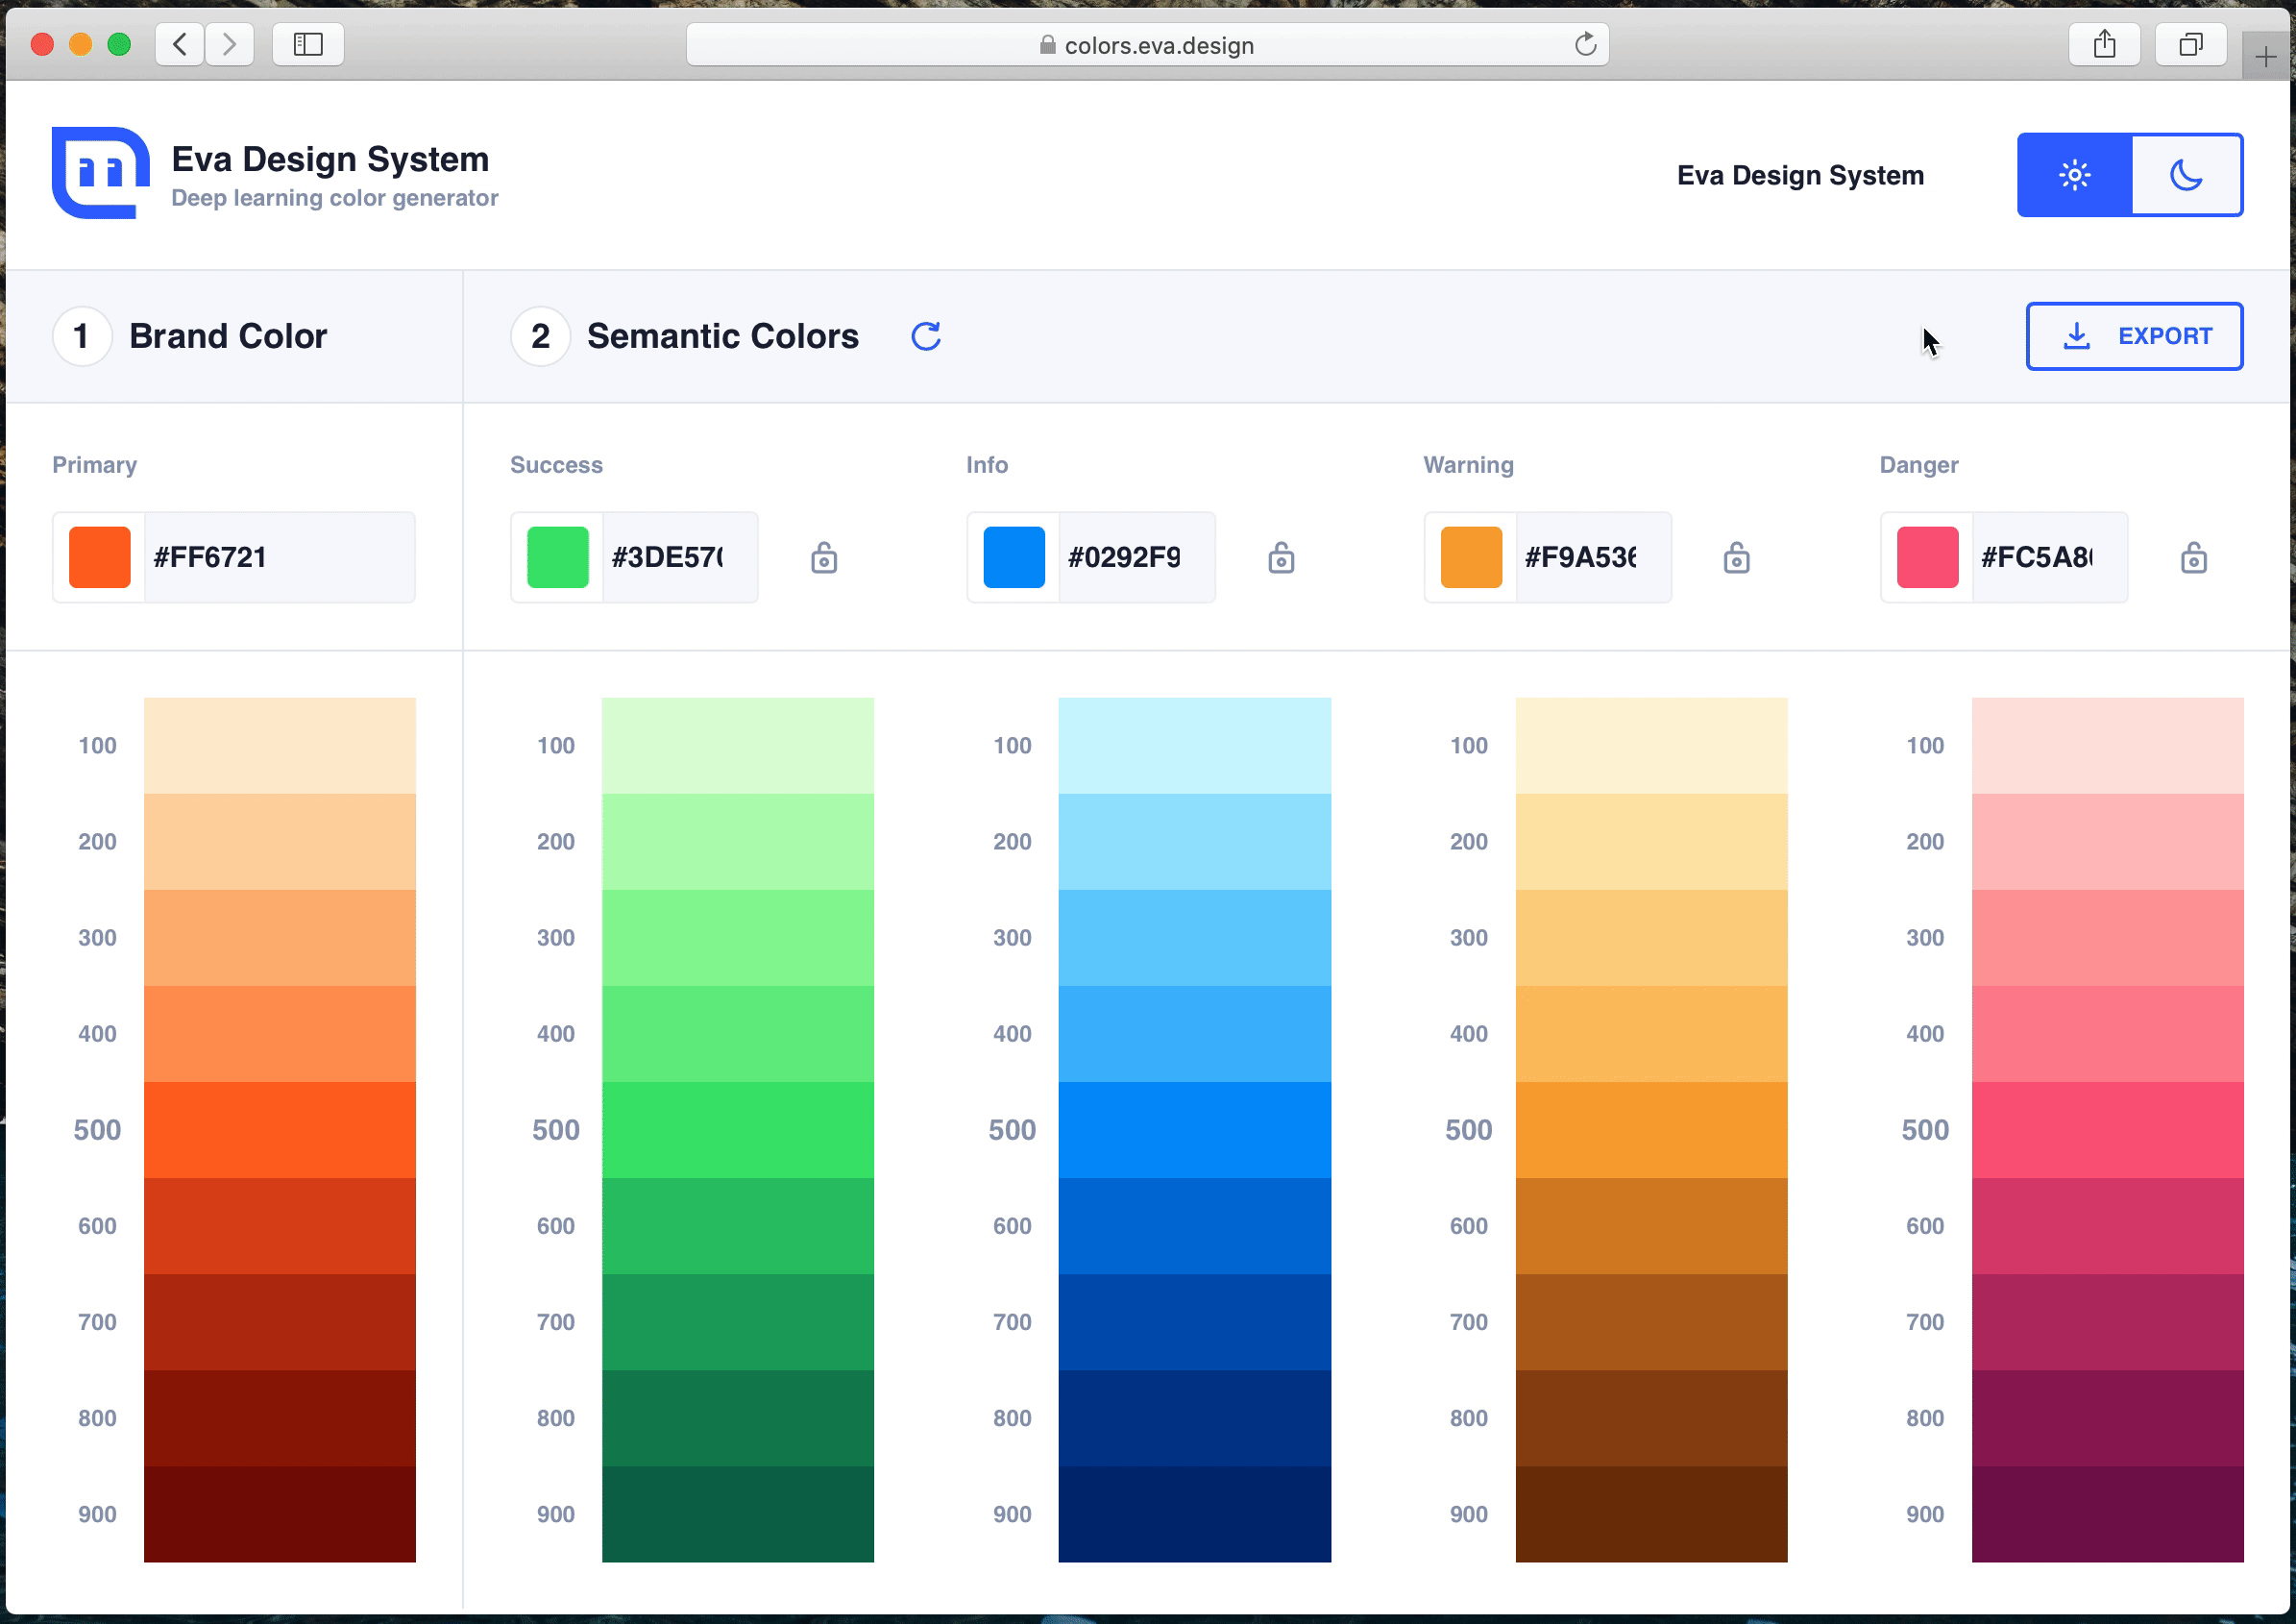2296x1624 pixels.
Task: Click the Primary 700 shade label
Action: coord(97,1322)
